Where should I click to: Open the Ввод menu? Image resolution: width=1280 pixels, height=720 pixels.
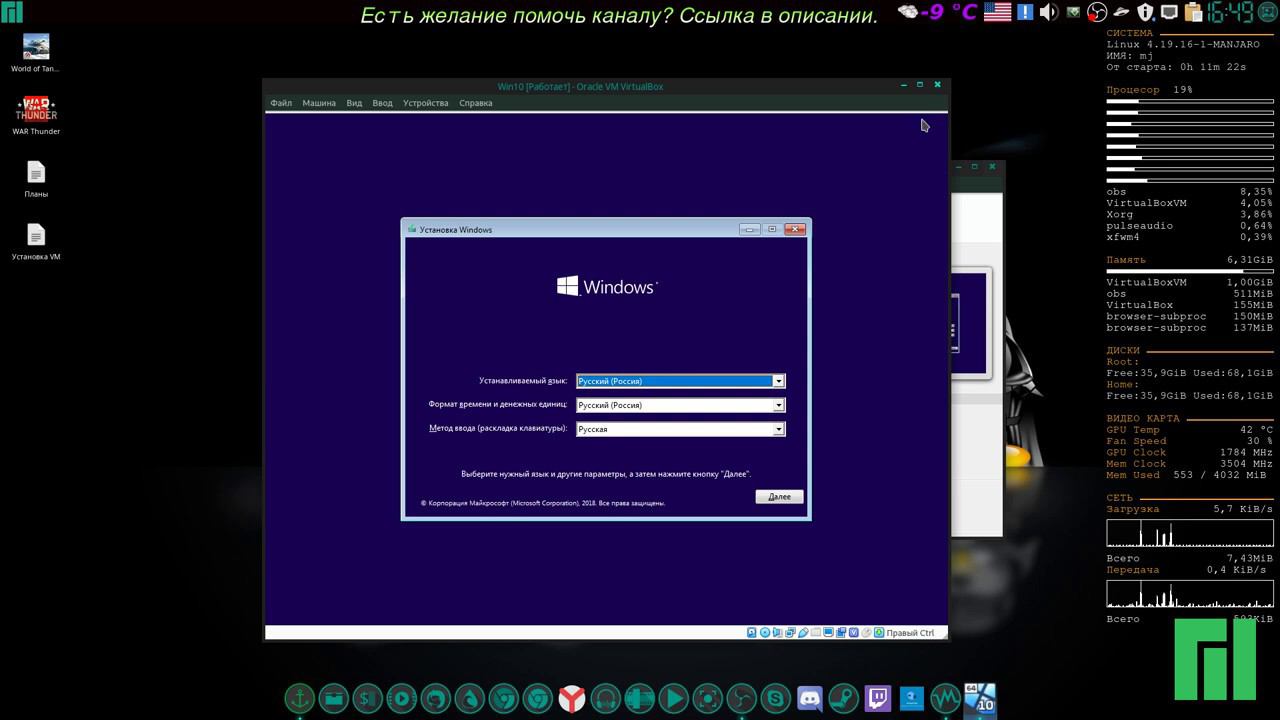[382, 103]
